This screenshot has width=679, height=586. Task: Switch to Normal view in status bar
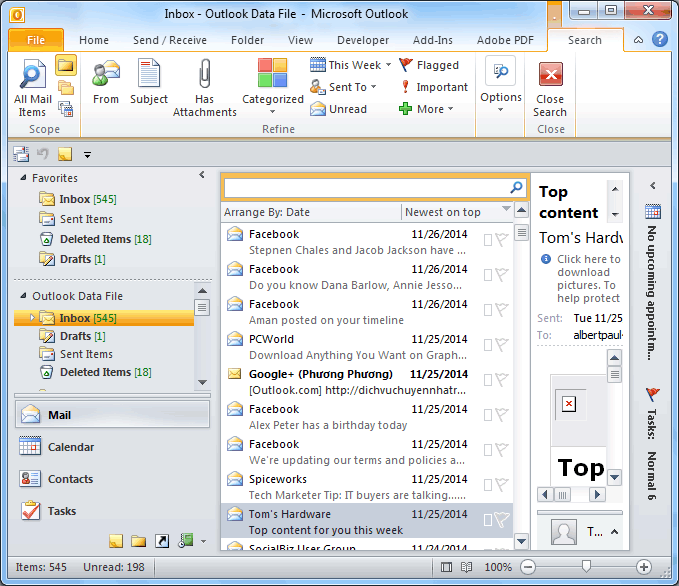pos(446,567)
